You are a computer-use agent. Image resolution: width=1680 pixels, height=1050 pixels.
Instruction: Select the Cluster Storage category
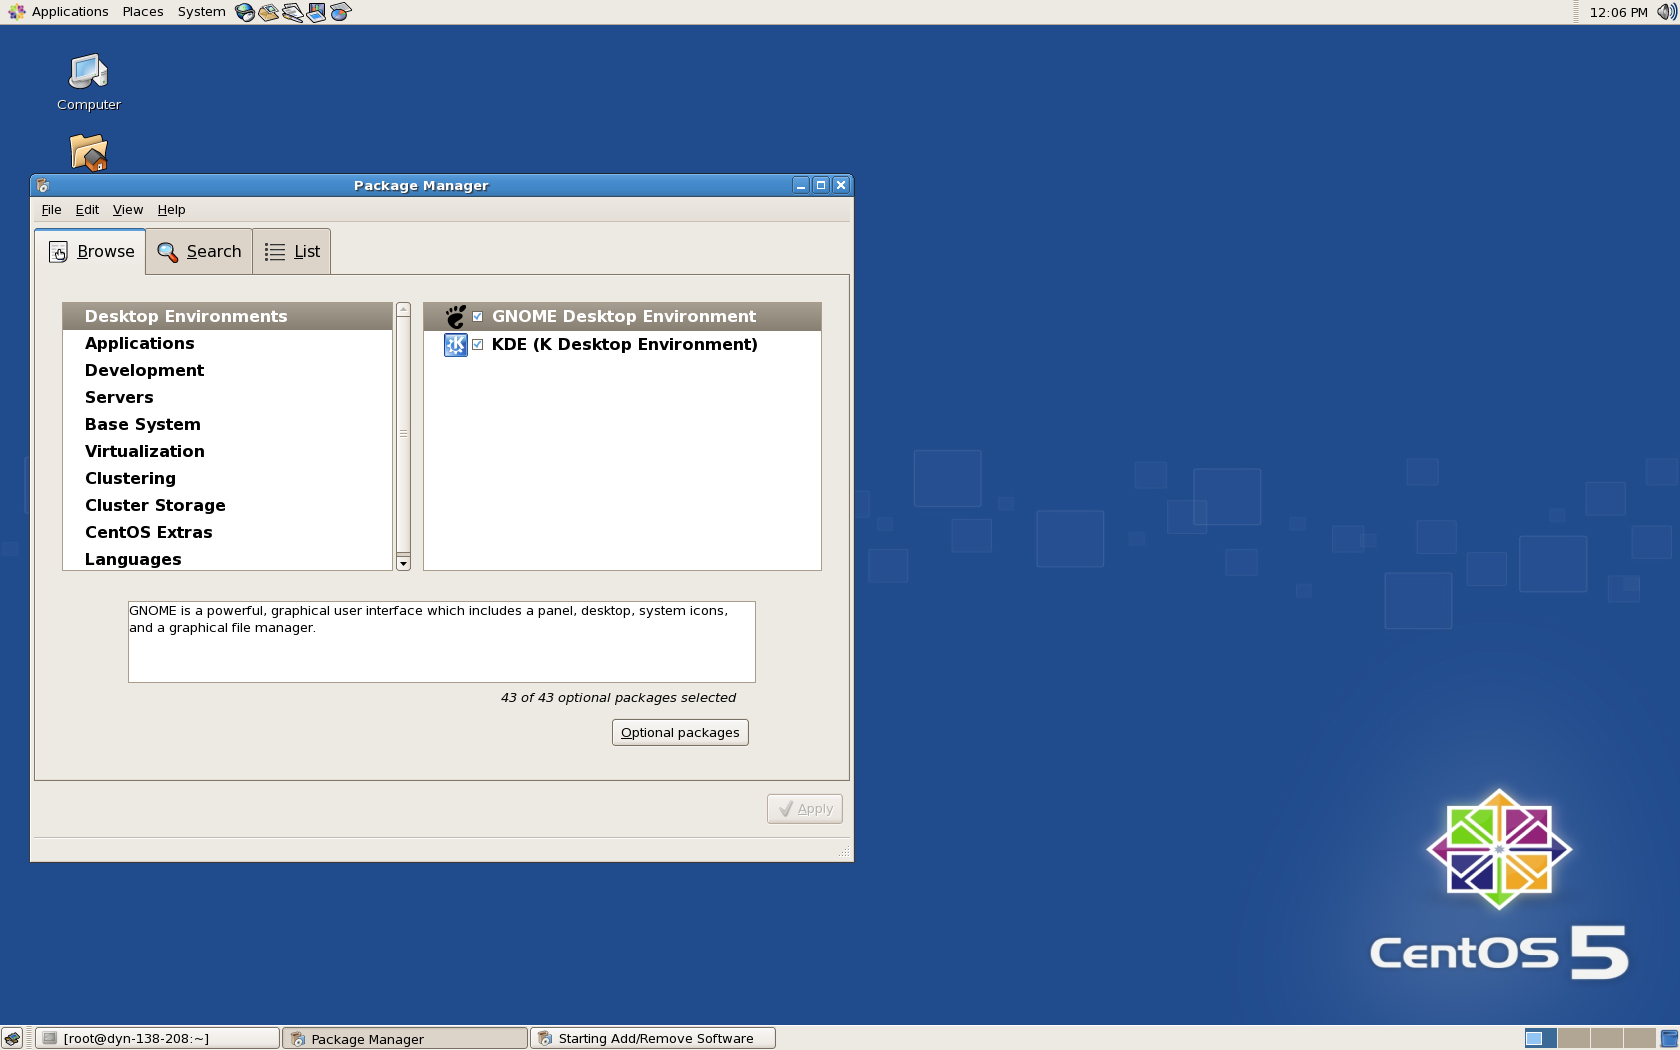pos(228,505)
